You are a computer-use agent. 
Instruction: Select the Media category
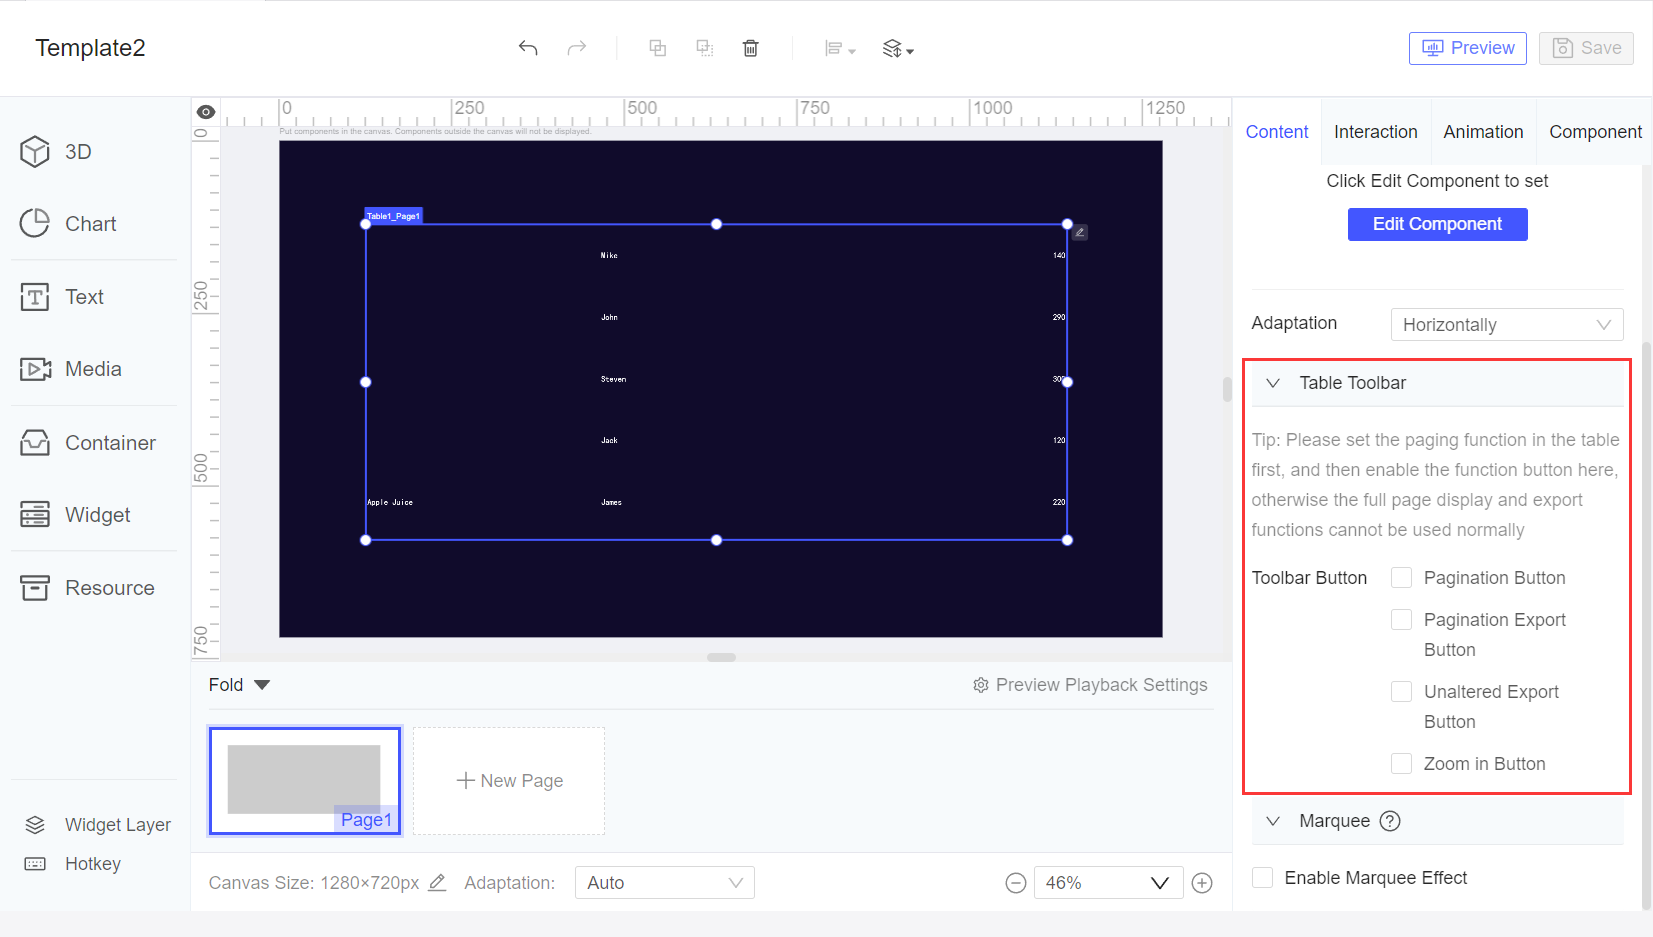point(92,369)
